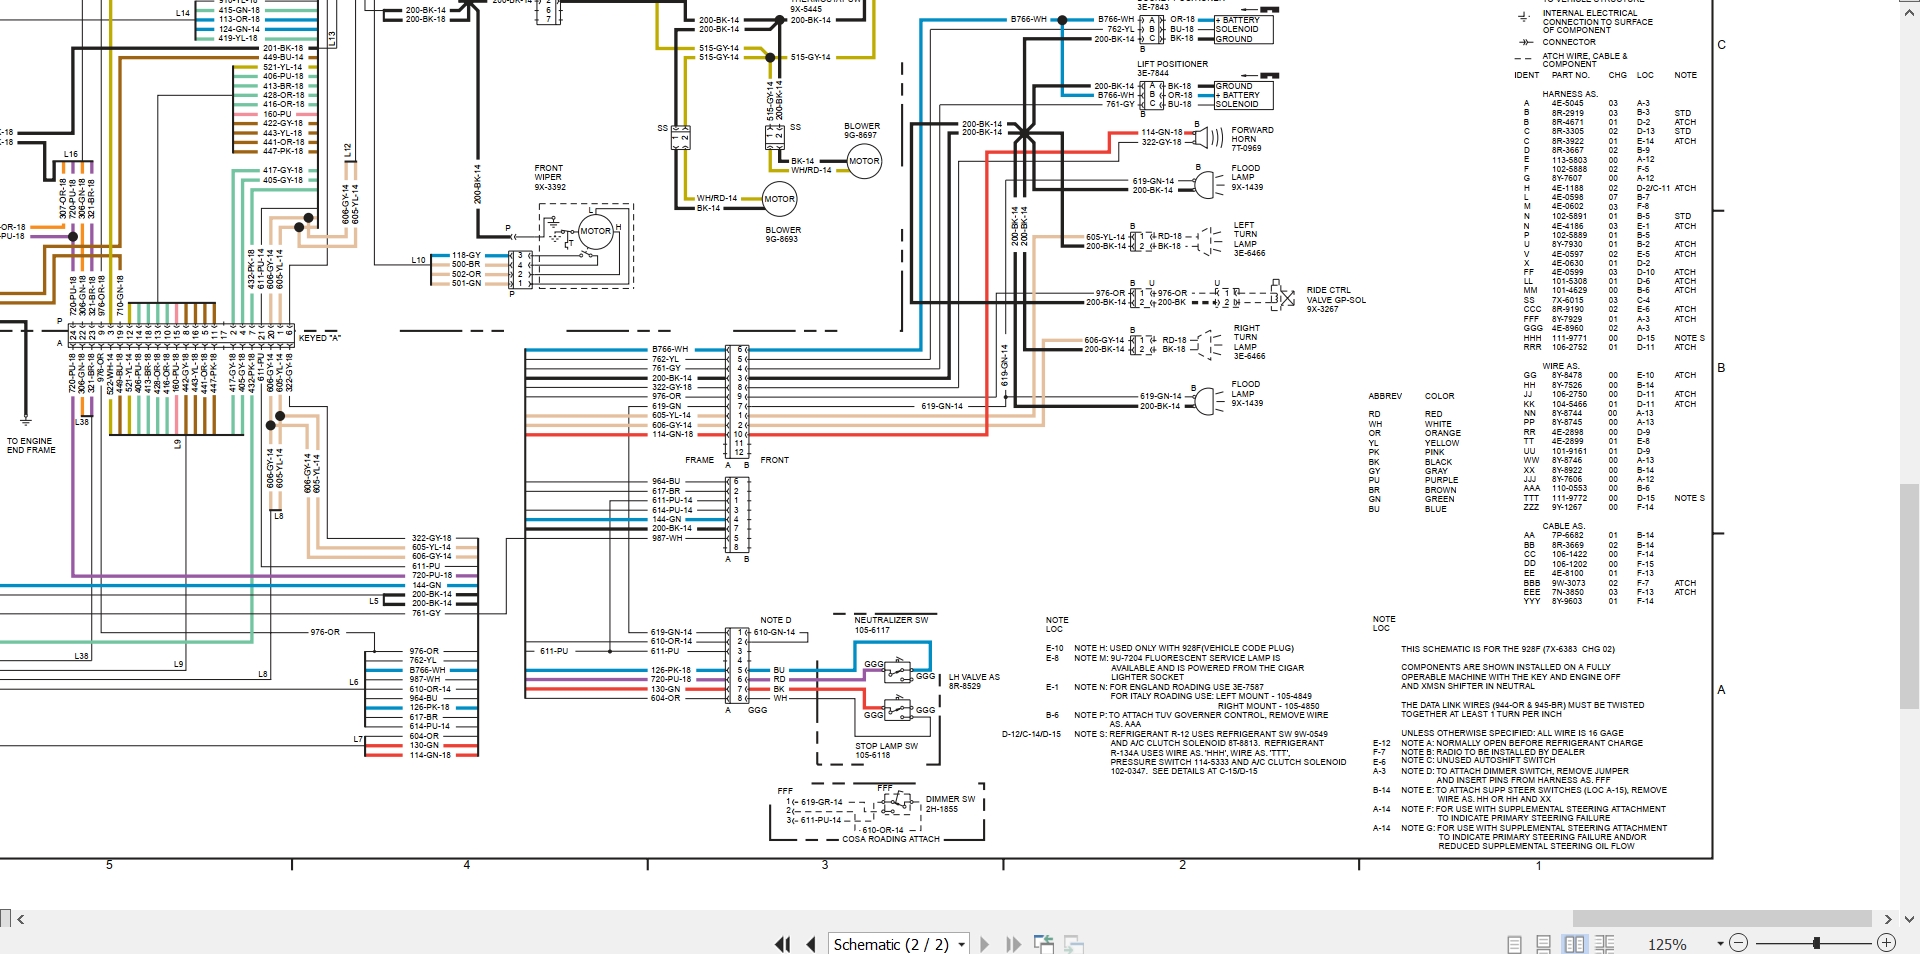This screenshot has width=1920, height=954.
Task: Click the zoom in plus button
Action: (x=1886, y=943)
